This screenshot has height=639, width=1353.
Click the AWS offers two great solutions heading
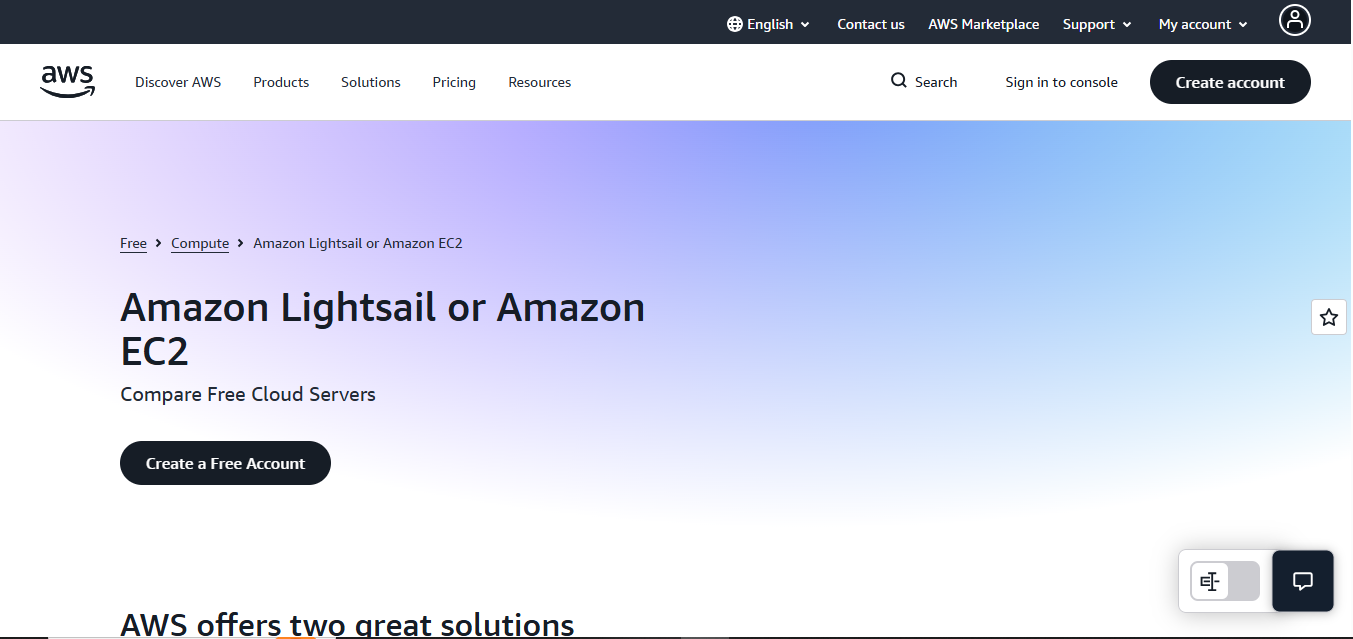[347, 625]
